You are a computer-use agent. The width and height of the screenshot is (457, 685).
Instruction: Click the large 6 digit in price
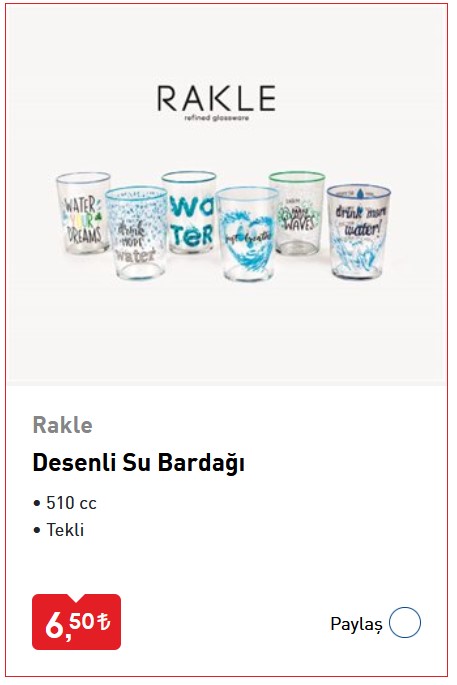55,625
